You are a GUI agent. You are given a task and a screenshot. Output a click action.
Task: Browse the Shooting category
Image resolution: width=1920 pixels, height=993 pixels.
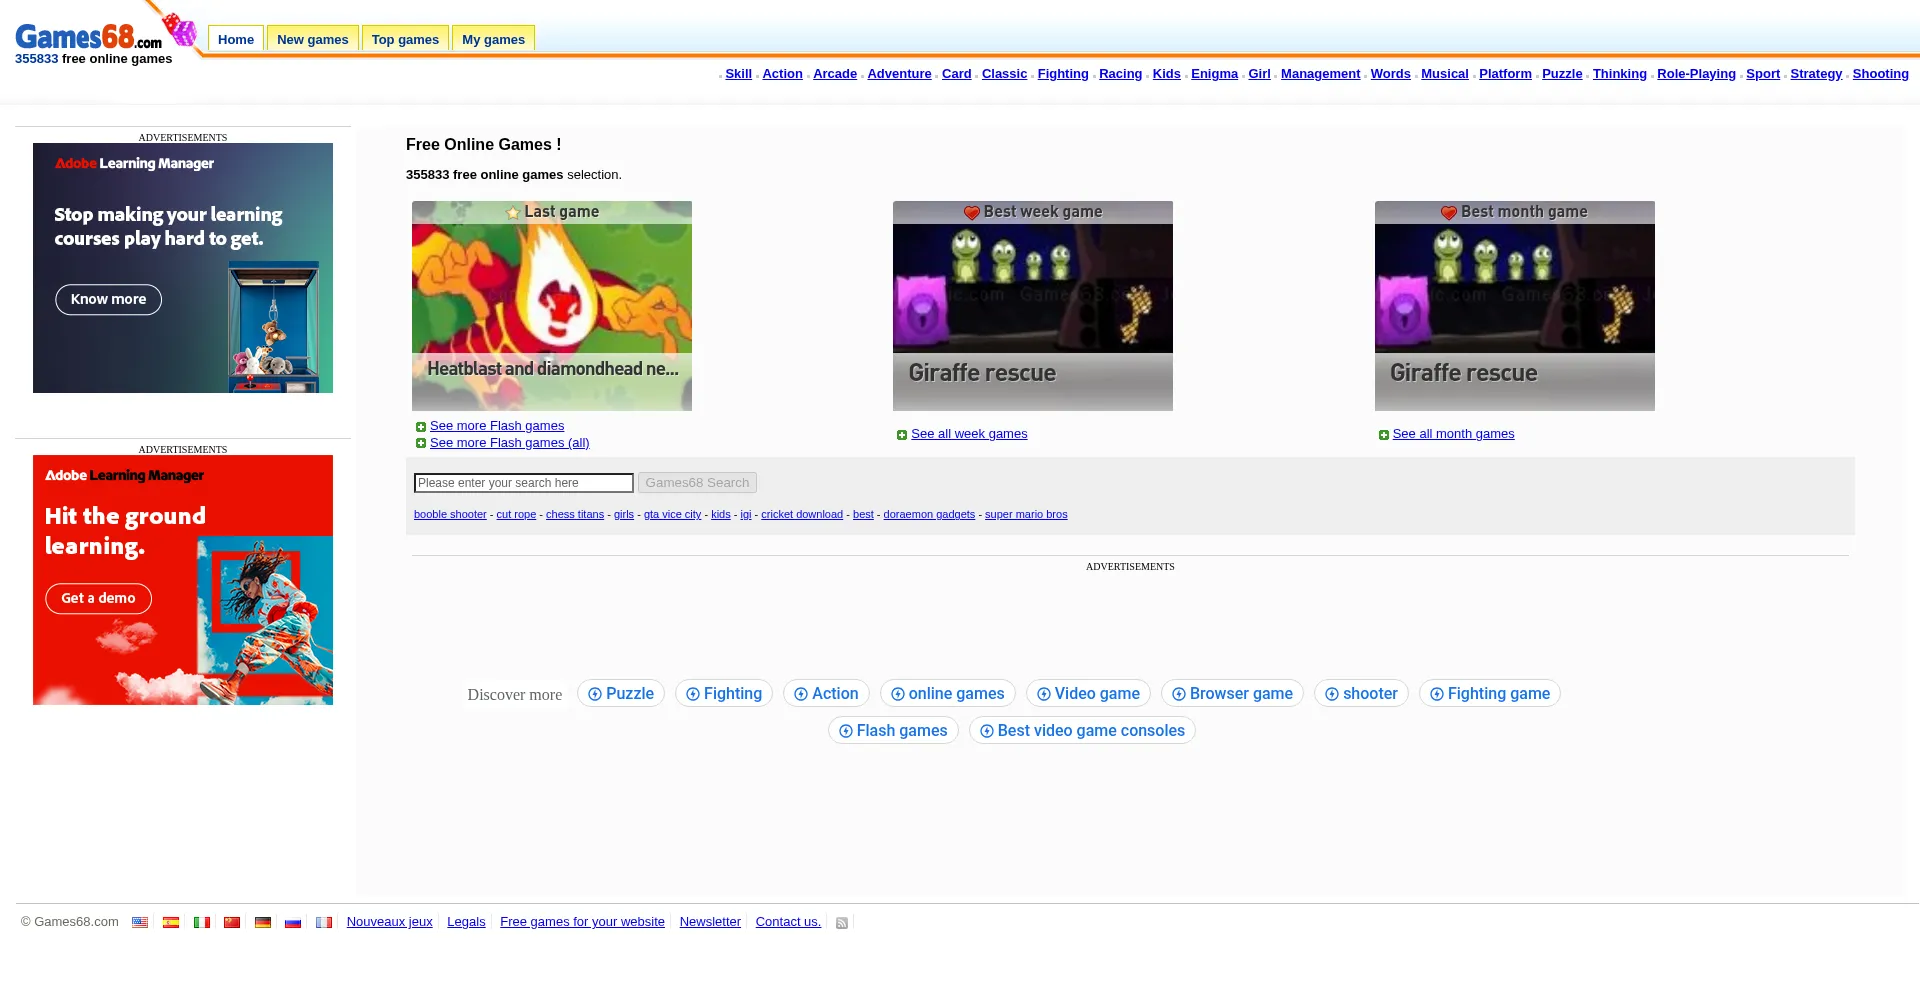click(x=1880, y=74)
